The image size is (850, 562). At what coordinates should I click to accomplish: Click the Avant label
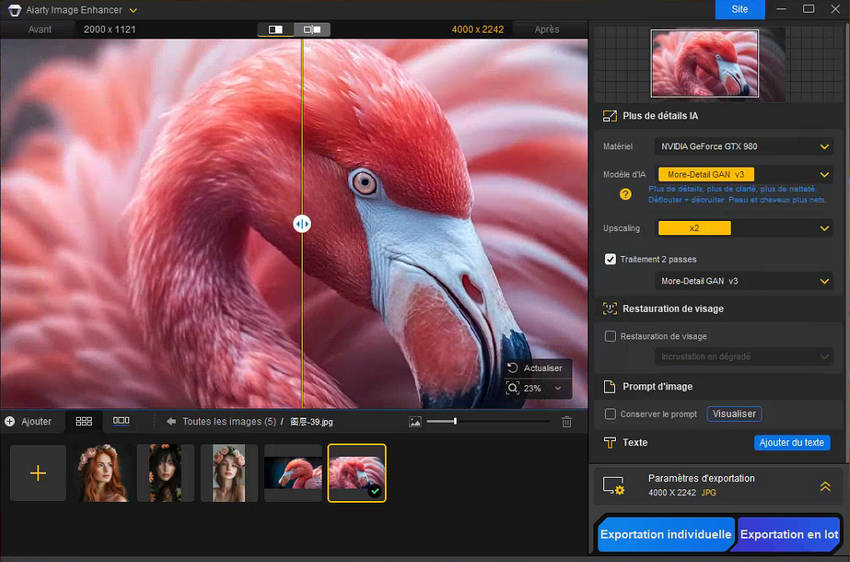click(x=40, y=29)
